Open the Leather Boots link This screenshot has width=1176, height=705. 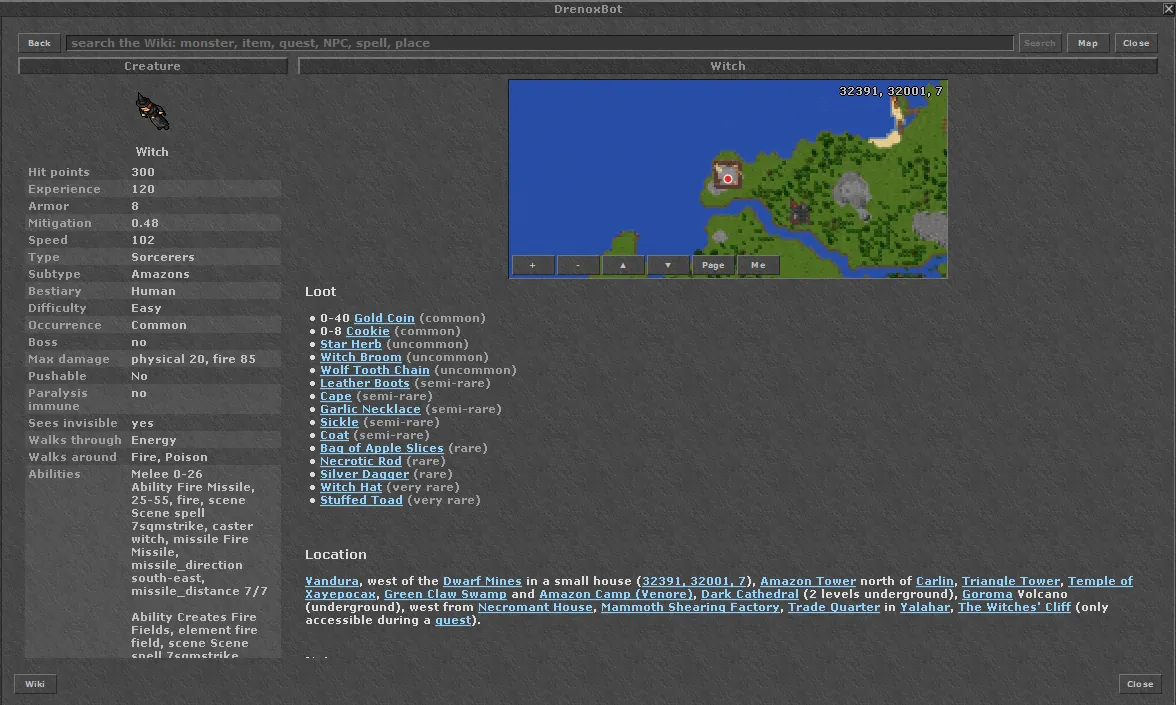click(364, 383)
